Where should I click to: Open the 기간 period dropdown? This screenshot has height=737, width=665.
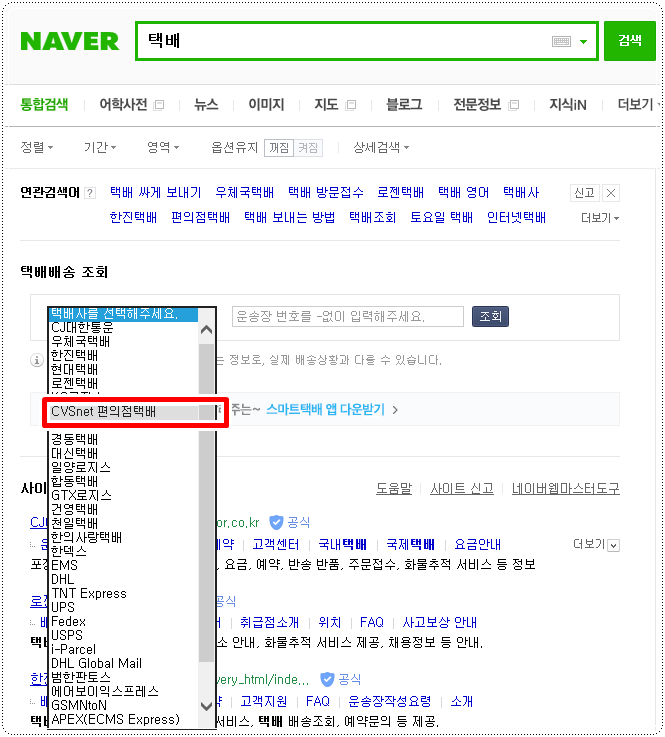pyautogui.click(x=100, y=148)
